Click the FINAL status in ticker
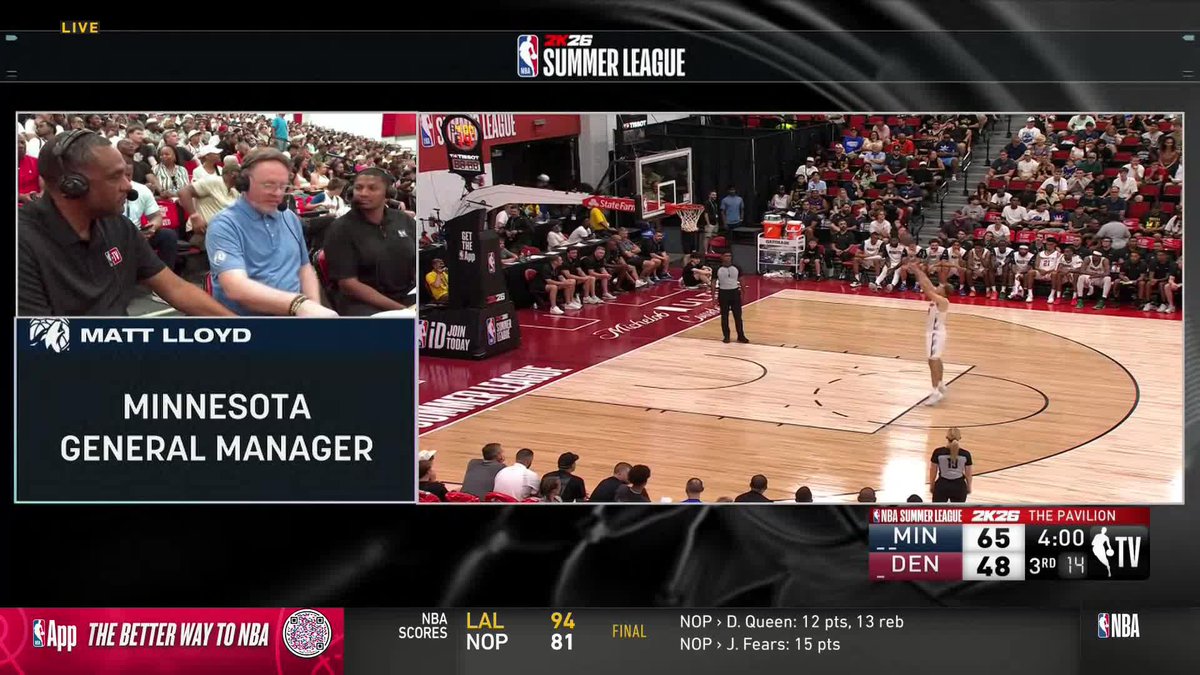This screenshot has width=1200, height=675. (x=629, y=632)
